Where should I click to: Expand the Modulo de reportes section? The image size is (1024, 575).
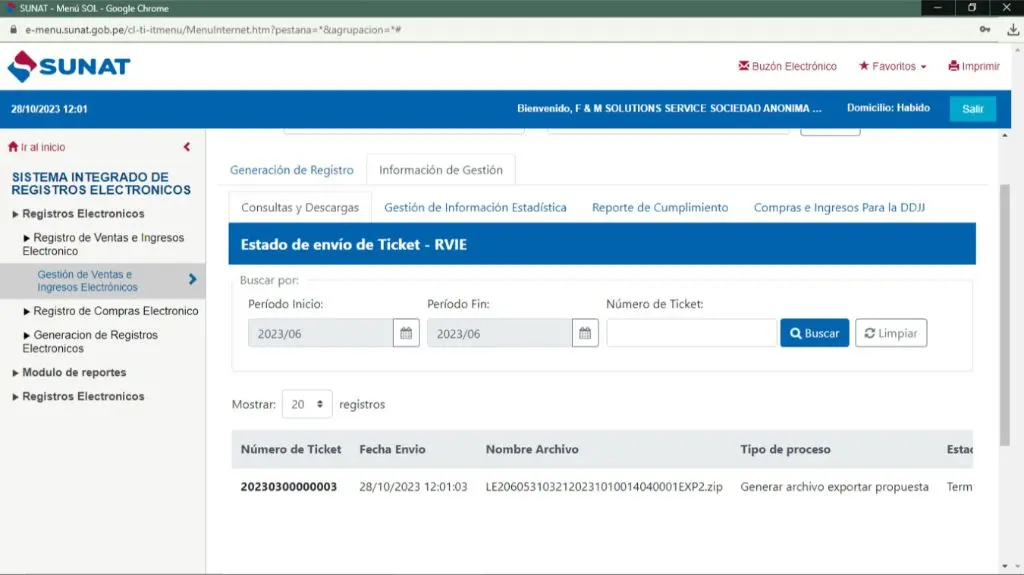point(74,372)
